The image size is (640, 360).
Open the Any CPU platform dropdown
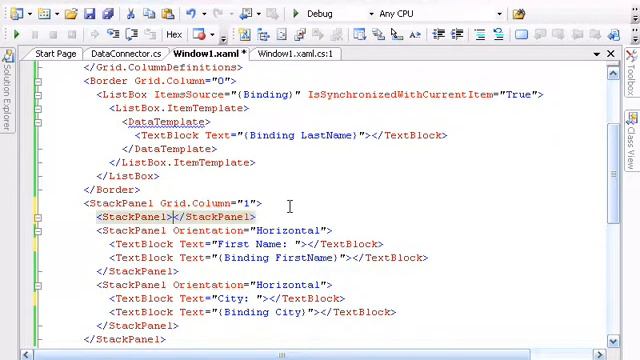pos(499,14)
